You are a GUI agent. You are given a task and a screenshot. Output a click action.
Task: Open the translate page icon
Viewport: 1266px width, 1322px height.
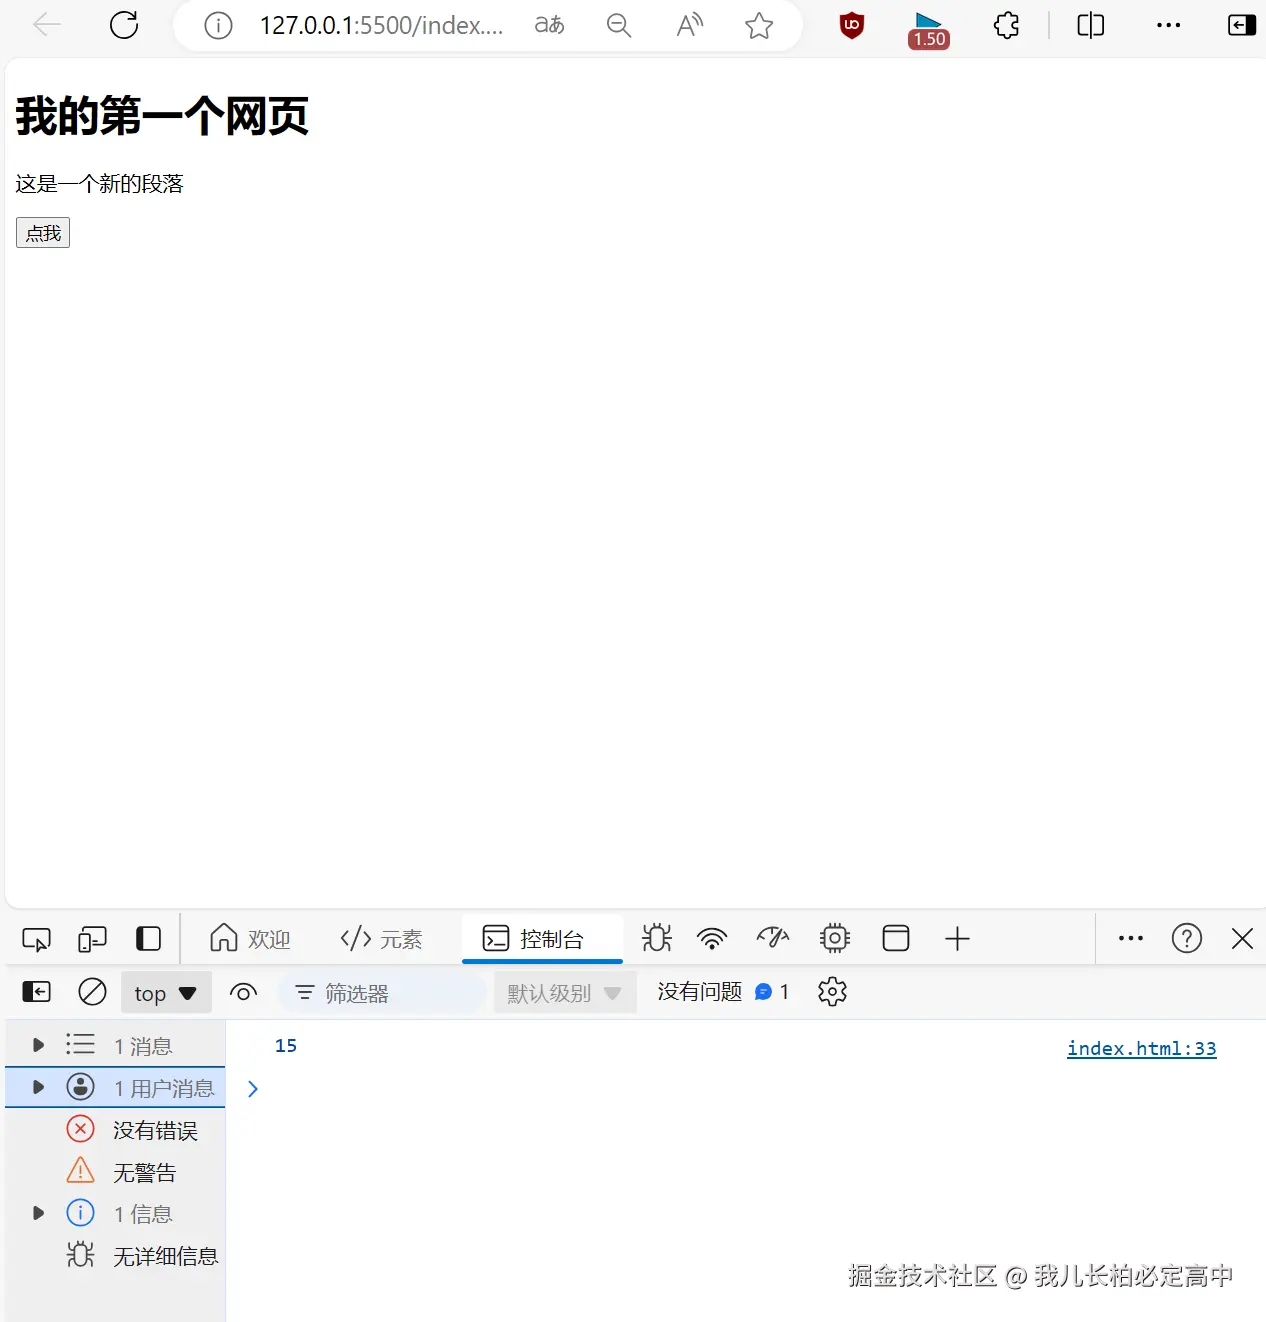pos(549,25)
